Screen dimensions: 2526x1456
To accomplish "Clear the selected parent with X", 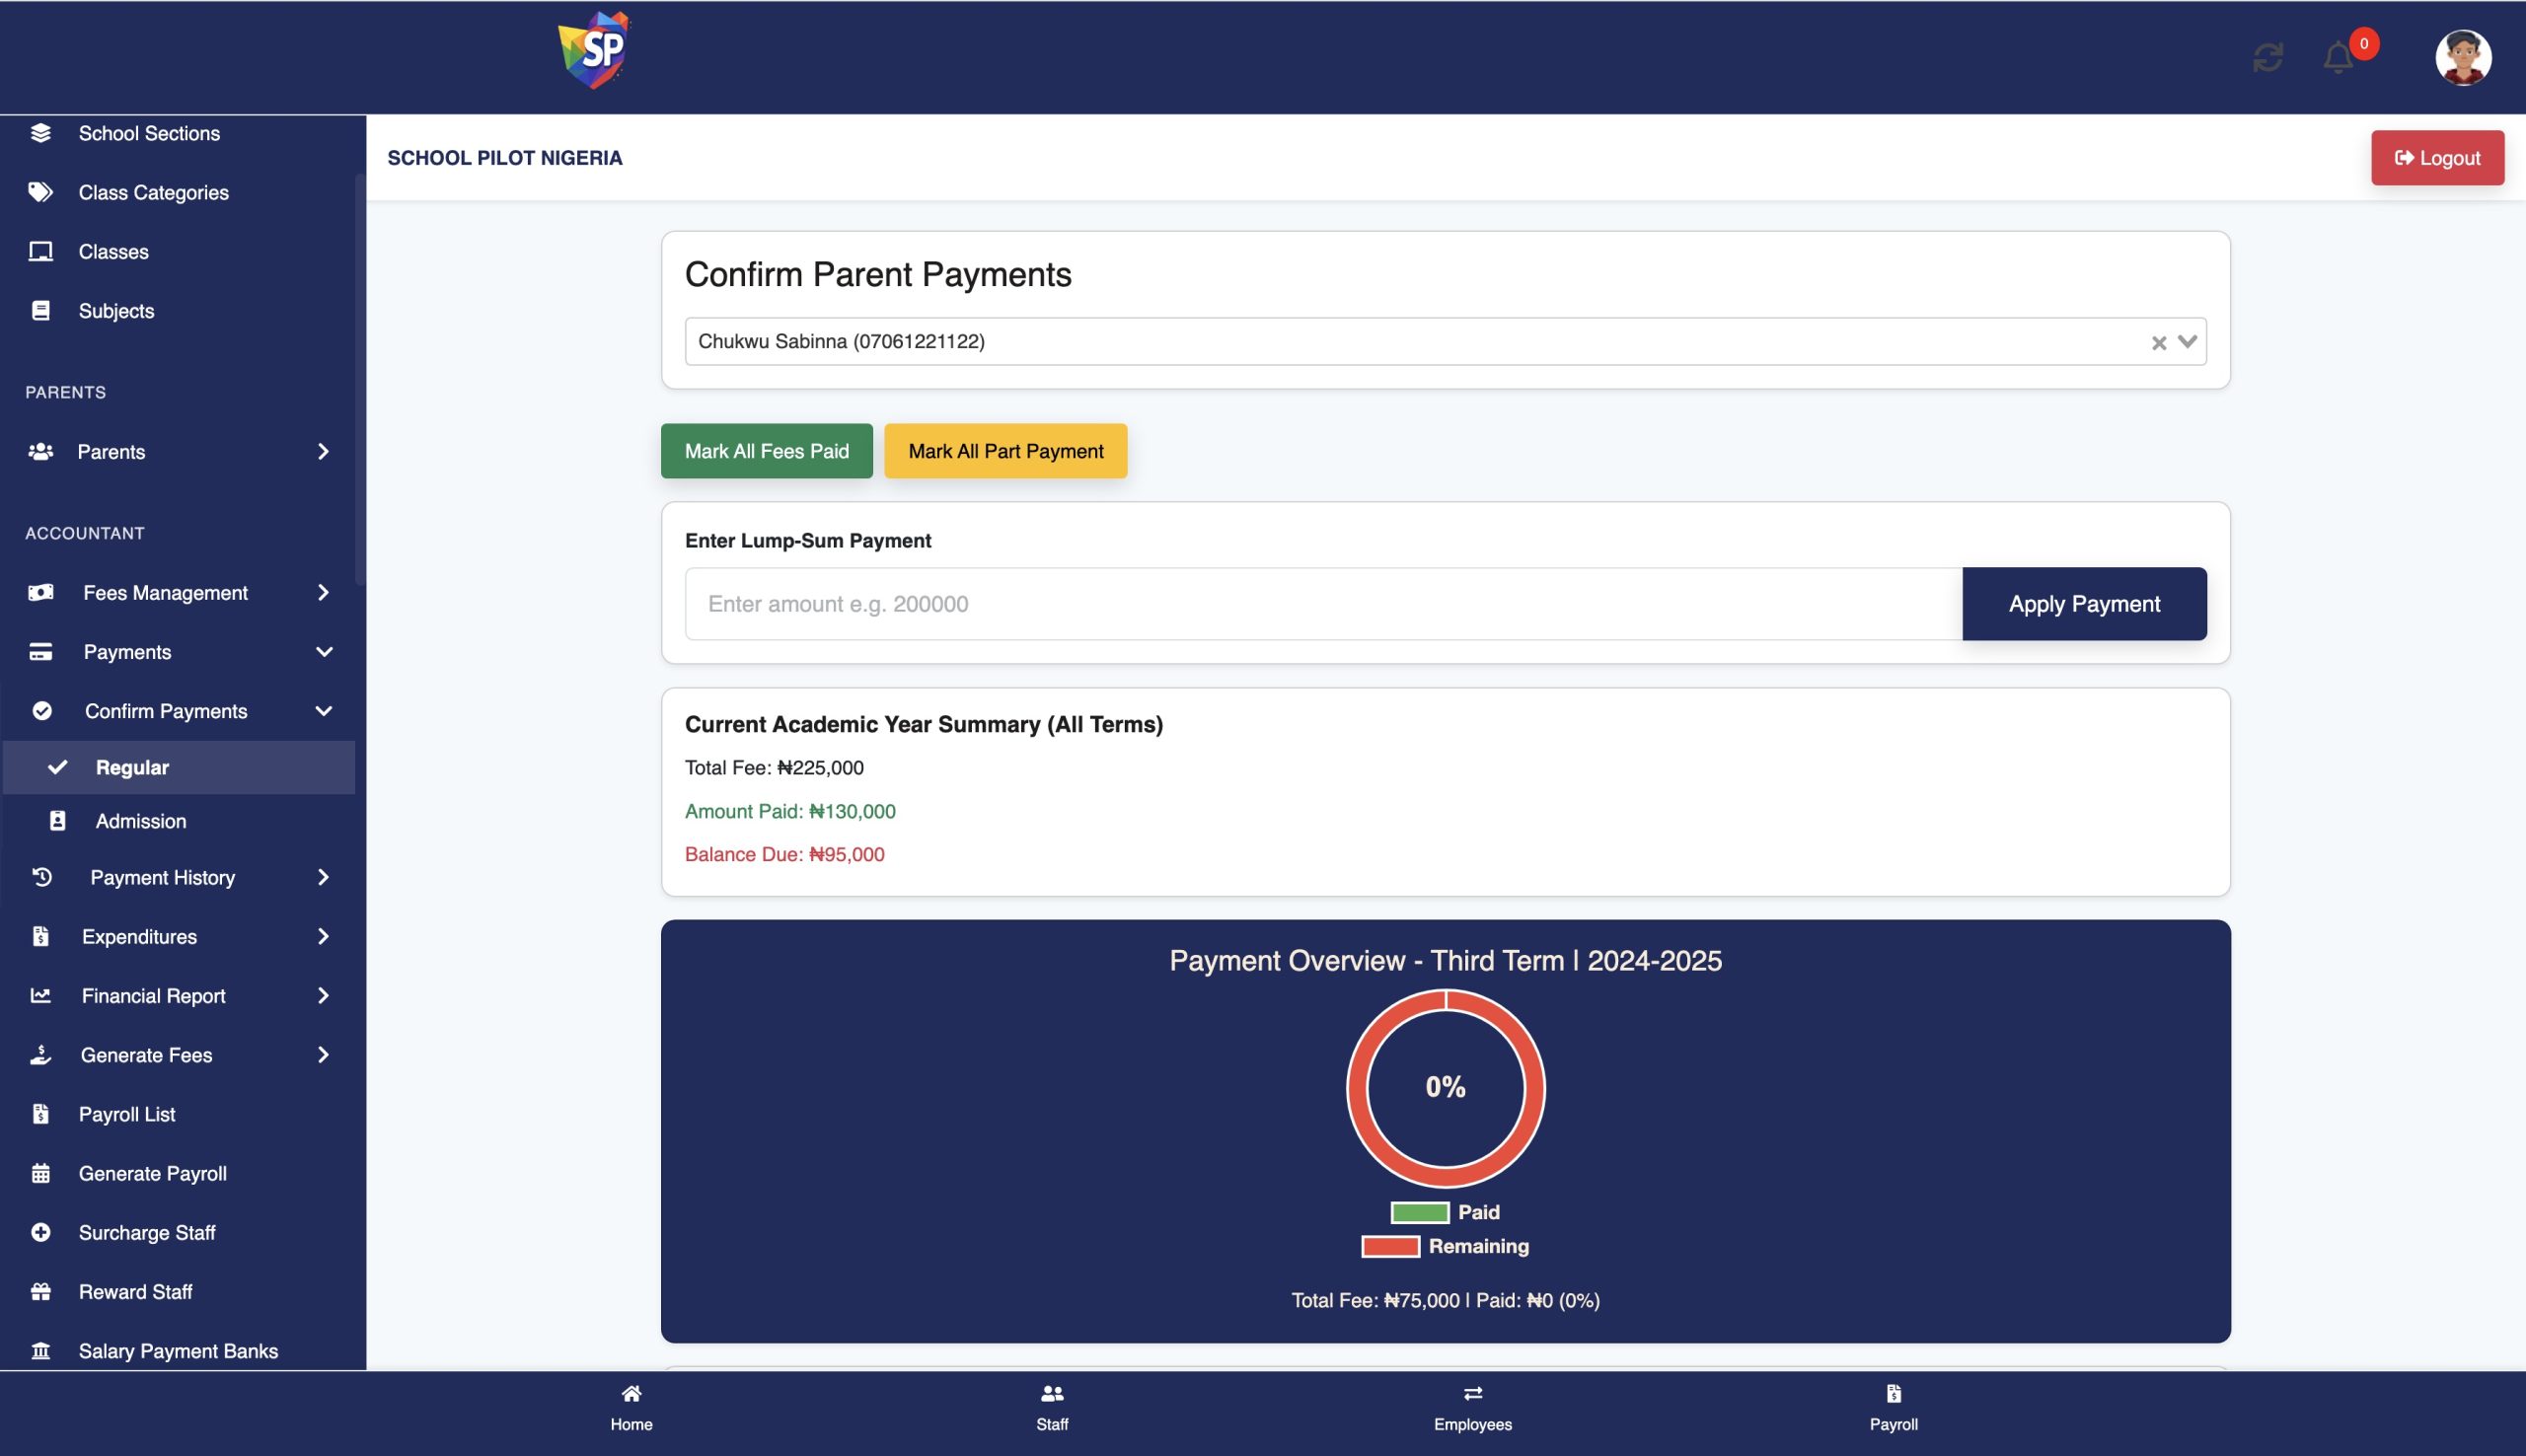I will click(2158, 343).
